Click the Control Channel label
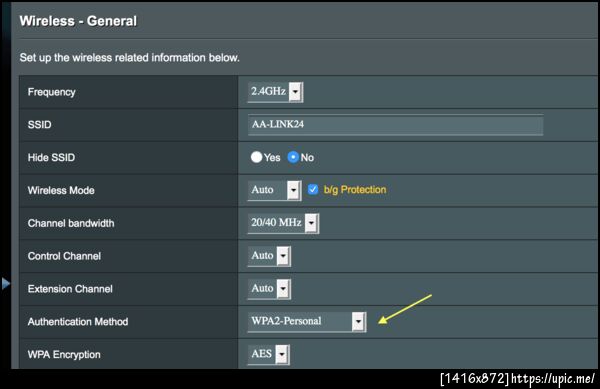 [x=64, y=256]
